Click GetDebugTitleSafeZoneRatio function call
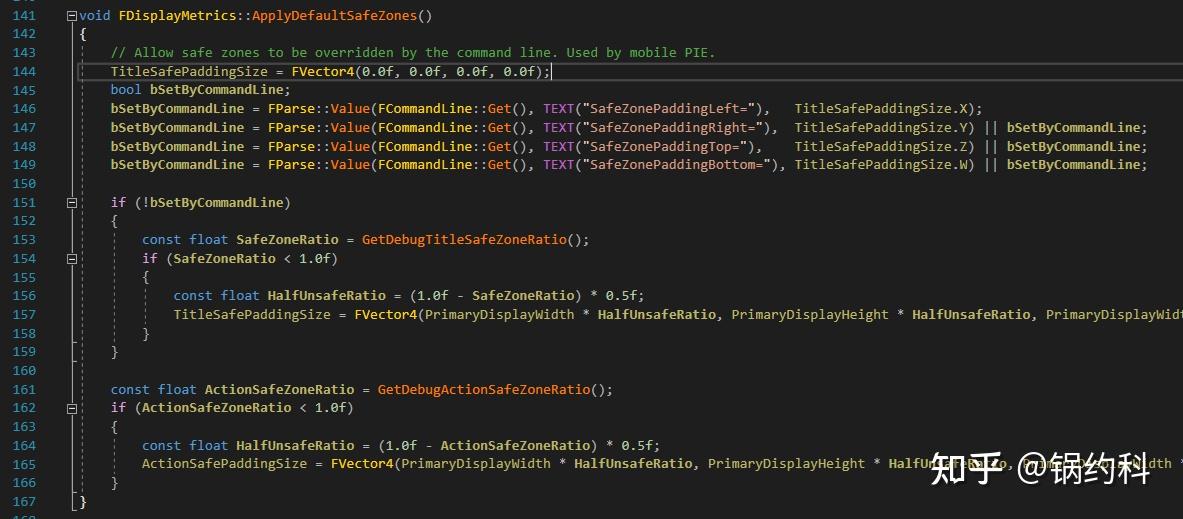Screen dimensions: 1183x519 [x=464, y=240]
